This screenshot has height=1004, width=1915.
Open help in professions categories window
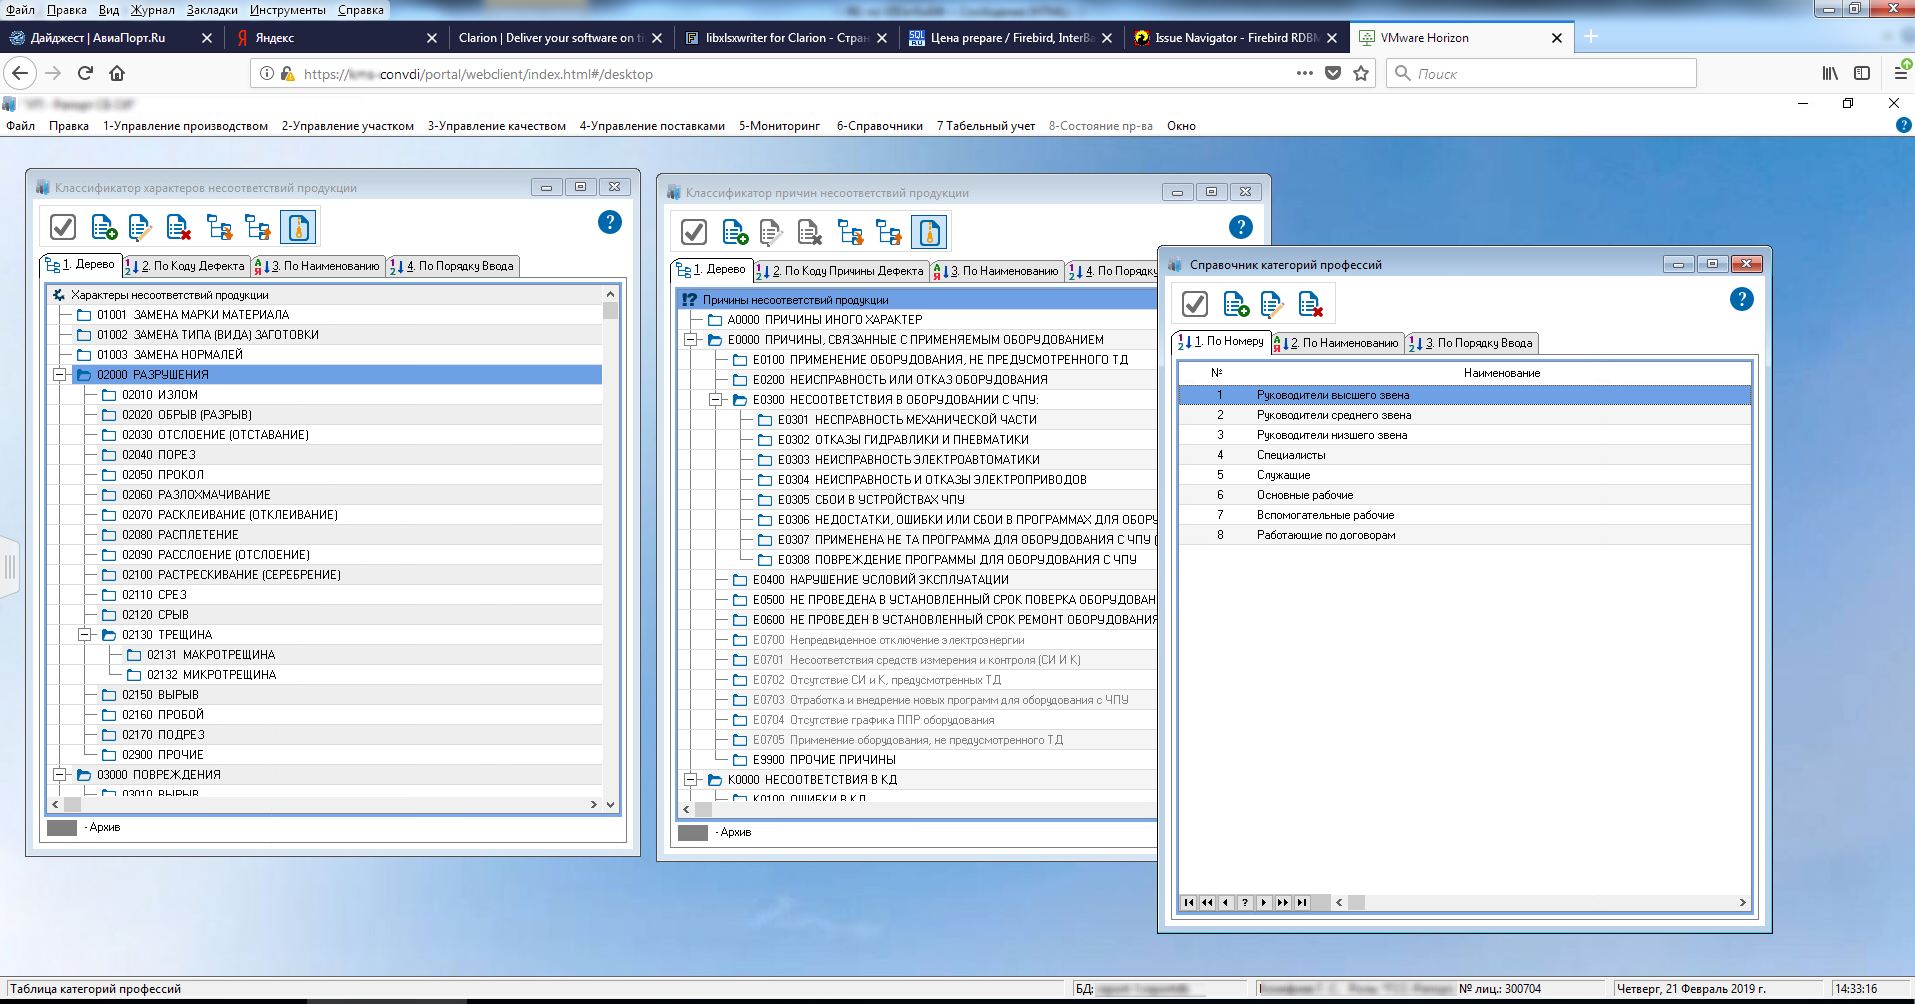click(x=1741, y=300)
